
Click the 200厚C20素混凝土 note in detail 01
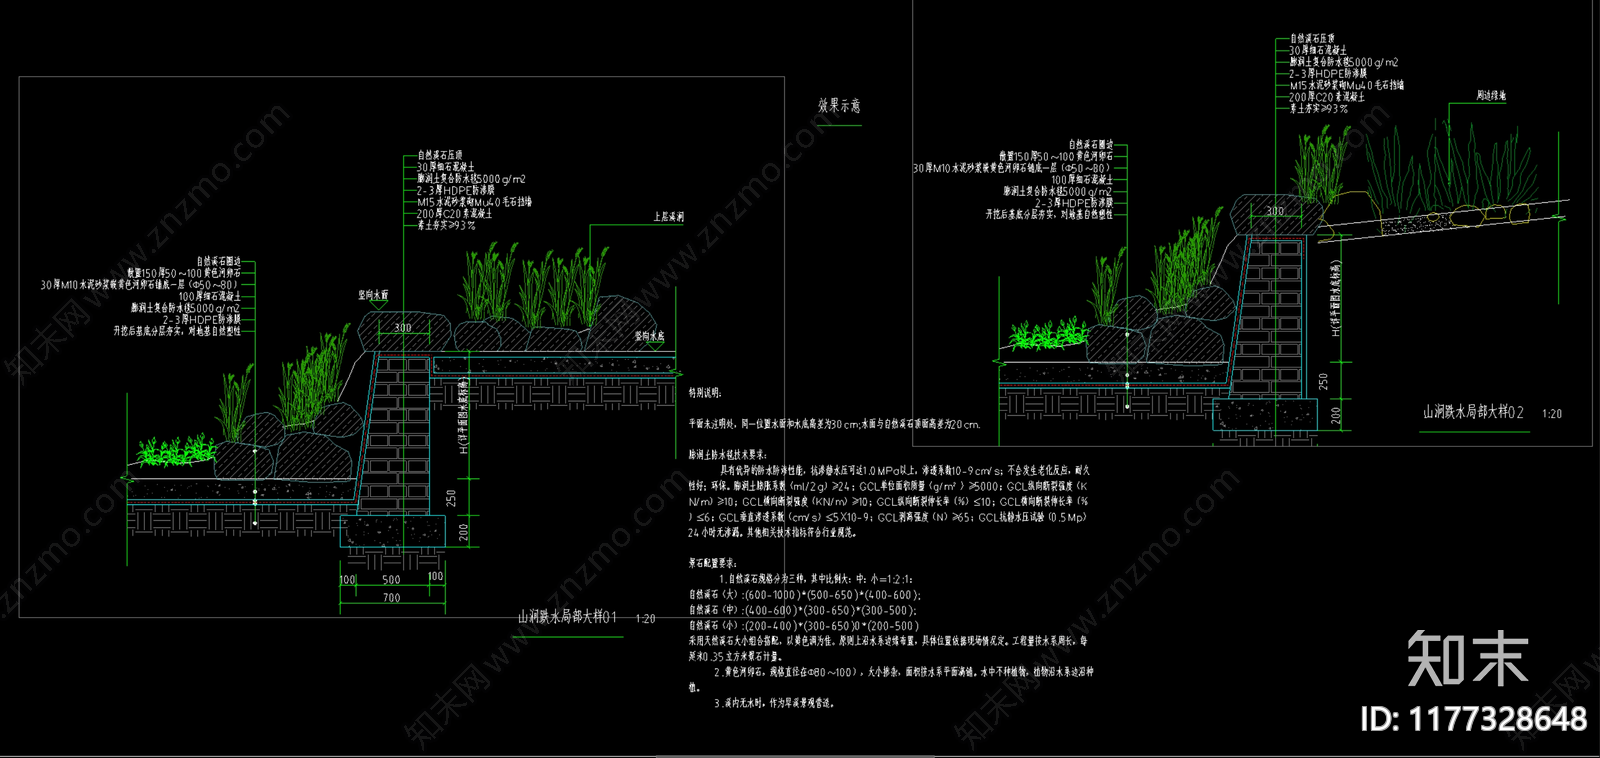455,213
